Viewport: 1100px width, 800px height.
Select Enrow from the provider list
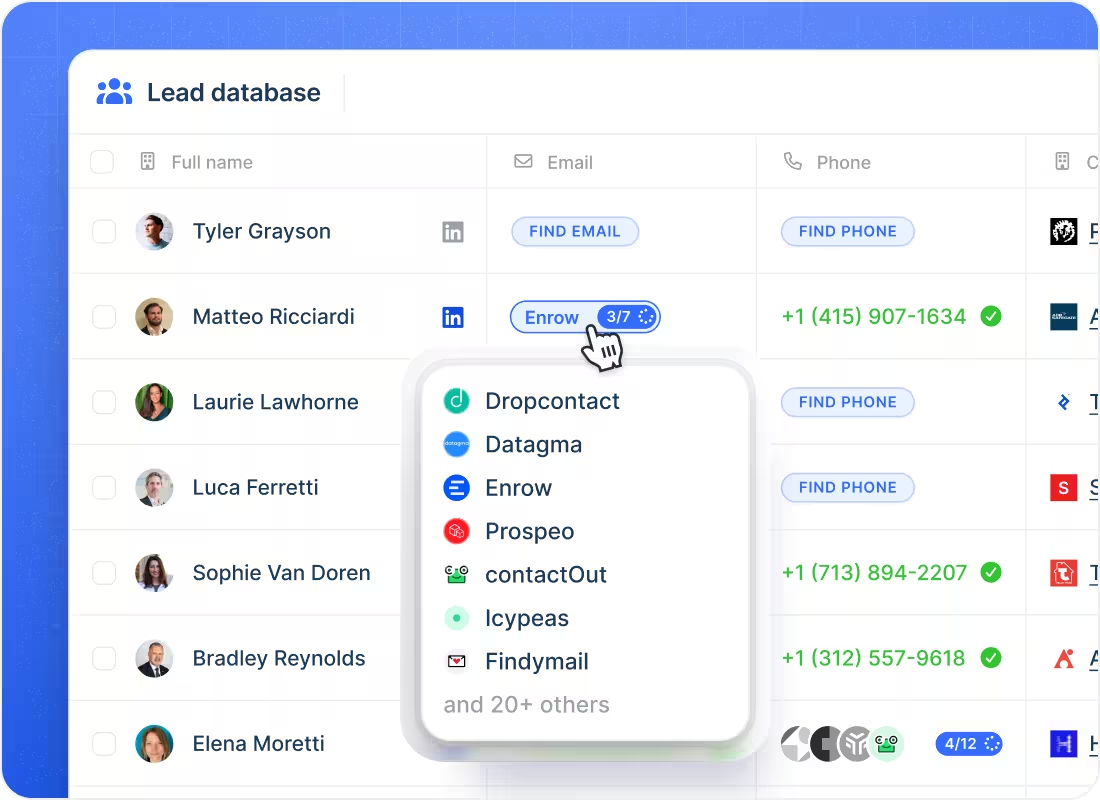[518, 488]
